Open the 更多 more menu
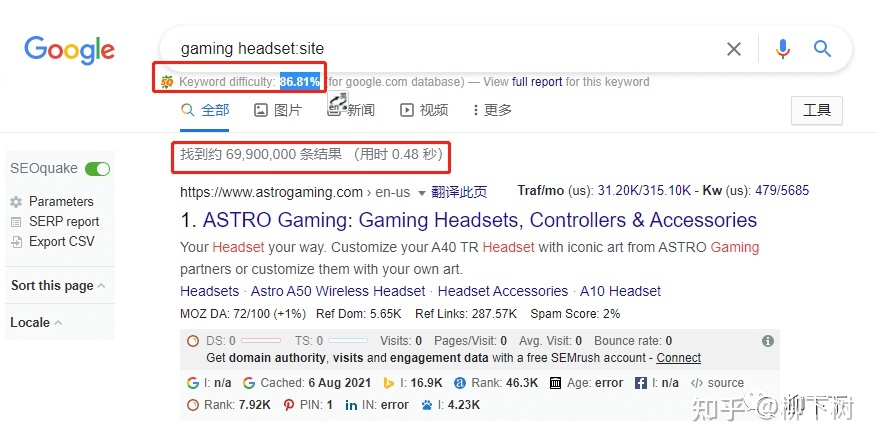876x443 pixels. (x=490, y=110)
